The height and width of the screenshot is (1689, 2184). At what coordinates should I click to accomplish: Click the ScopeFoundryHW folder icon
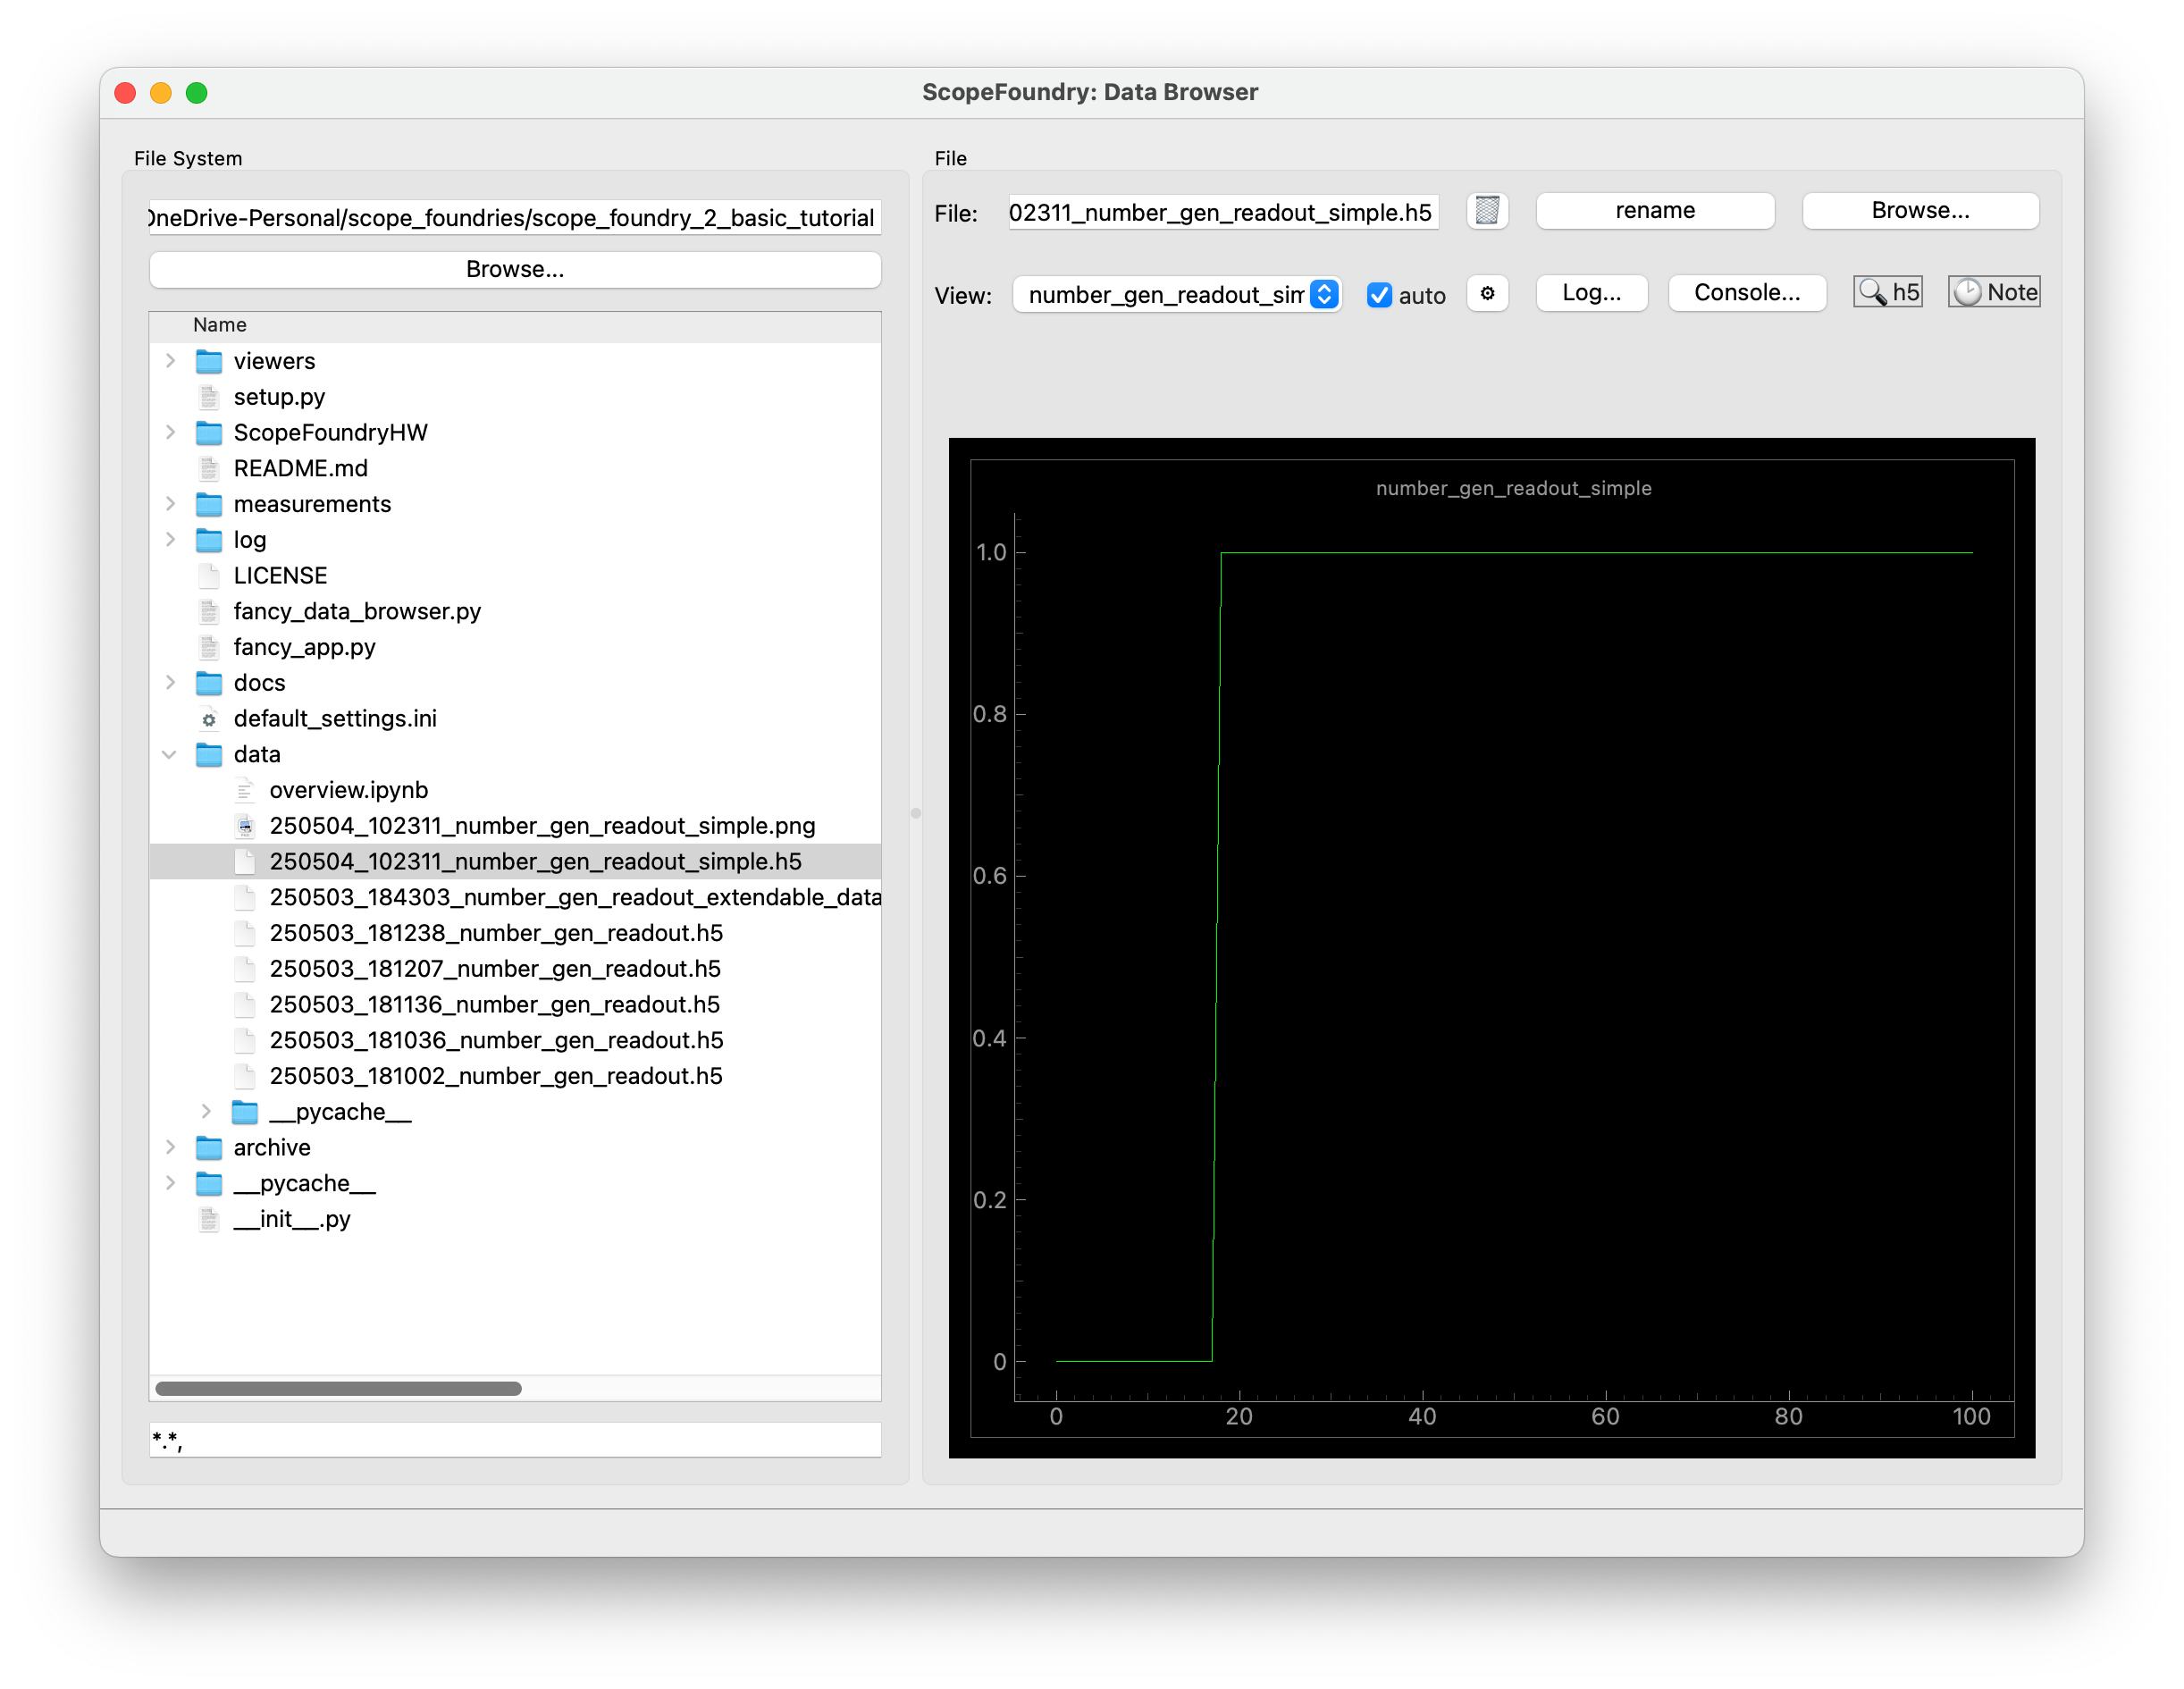pos(209,433)
